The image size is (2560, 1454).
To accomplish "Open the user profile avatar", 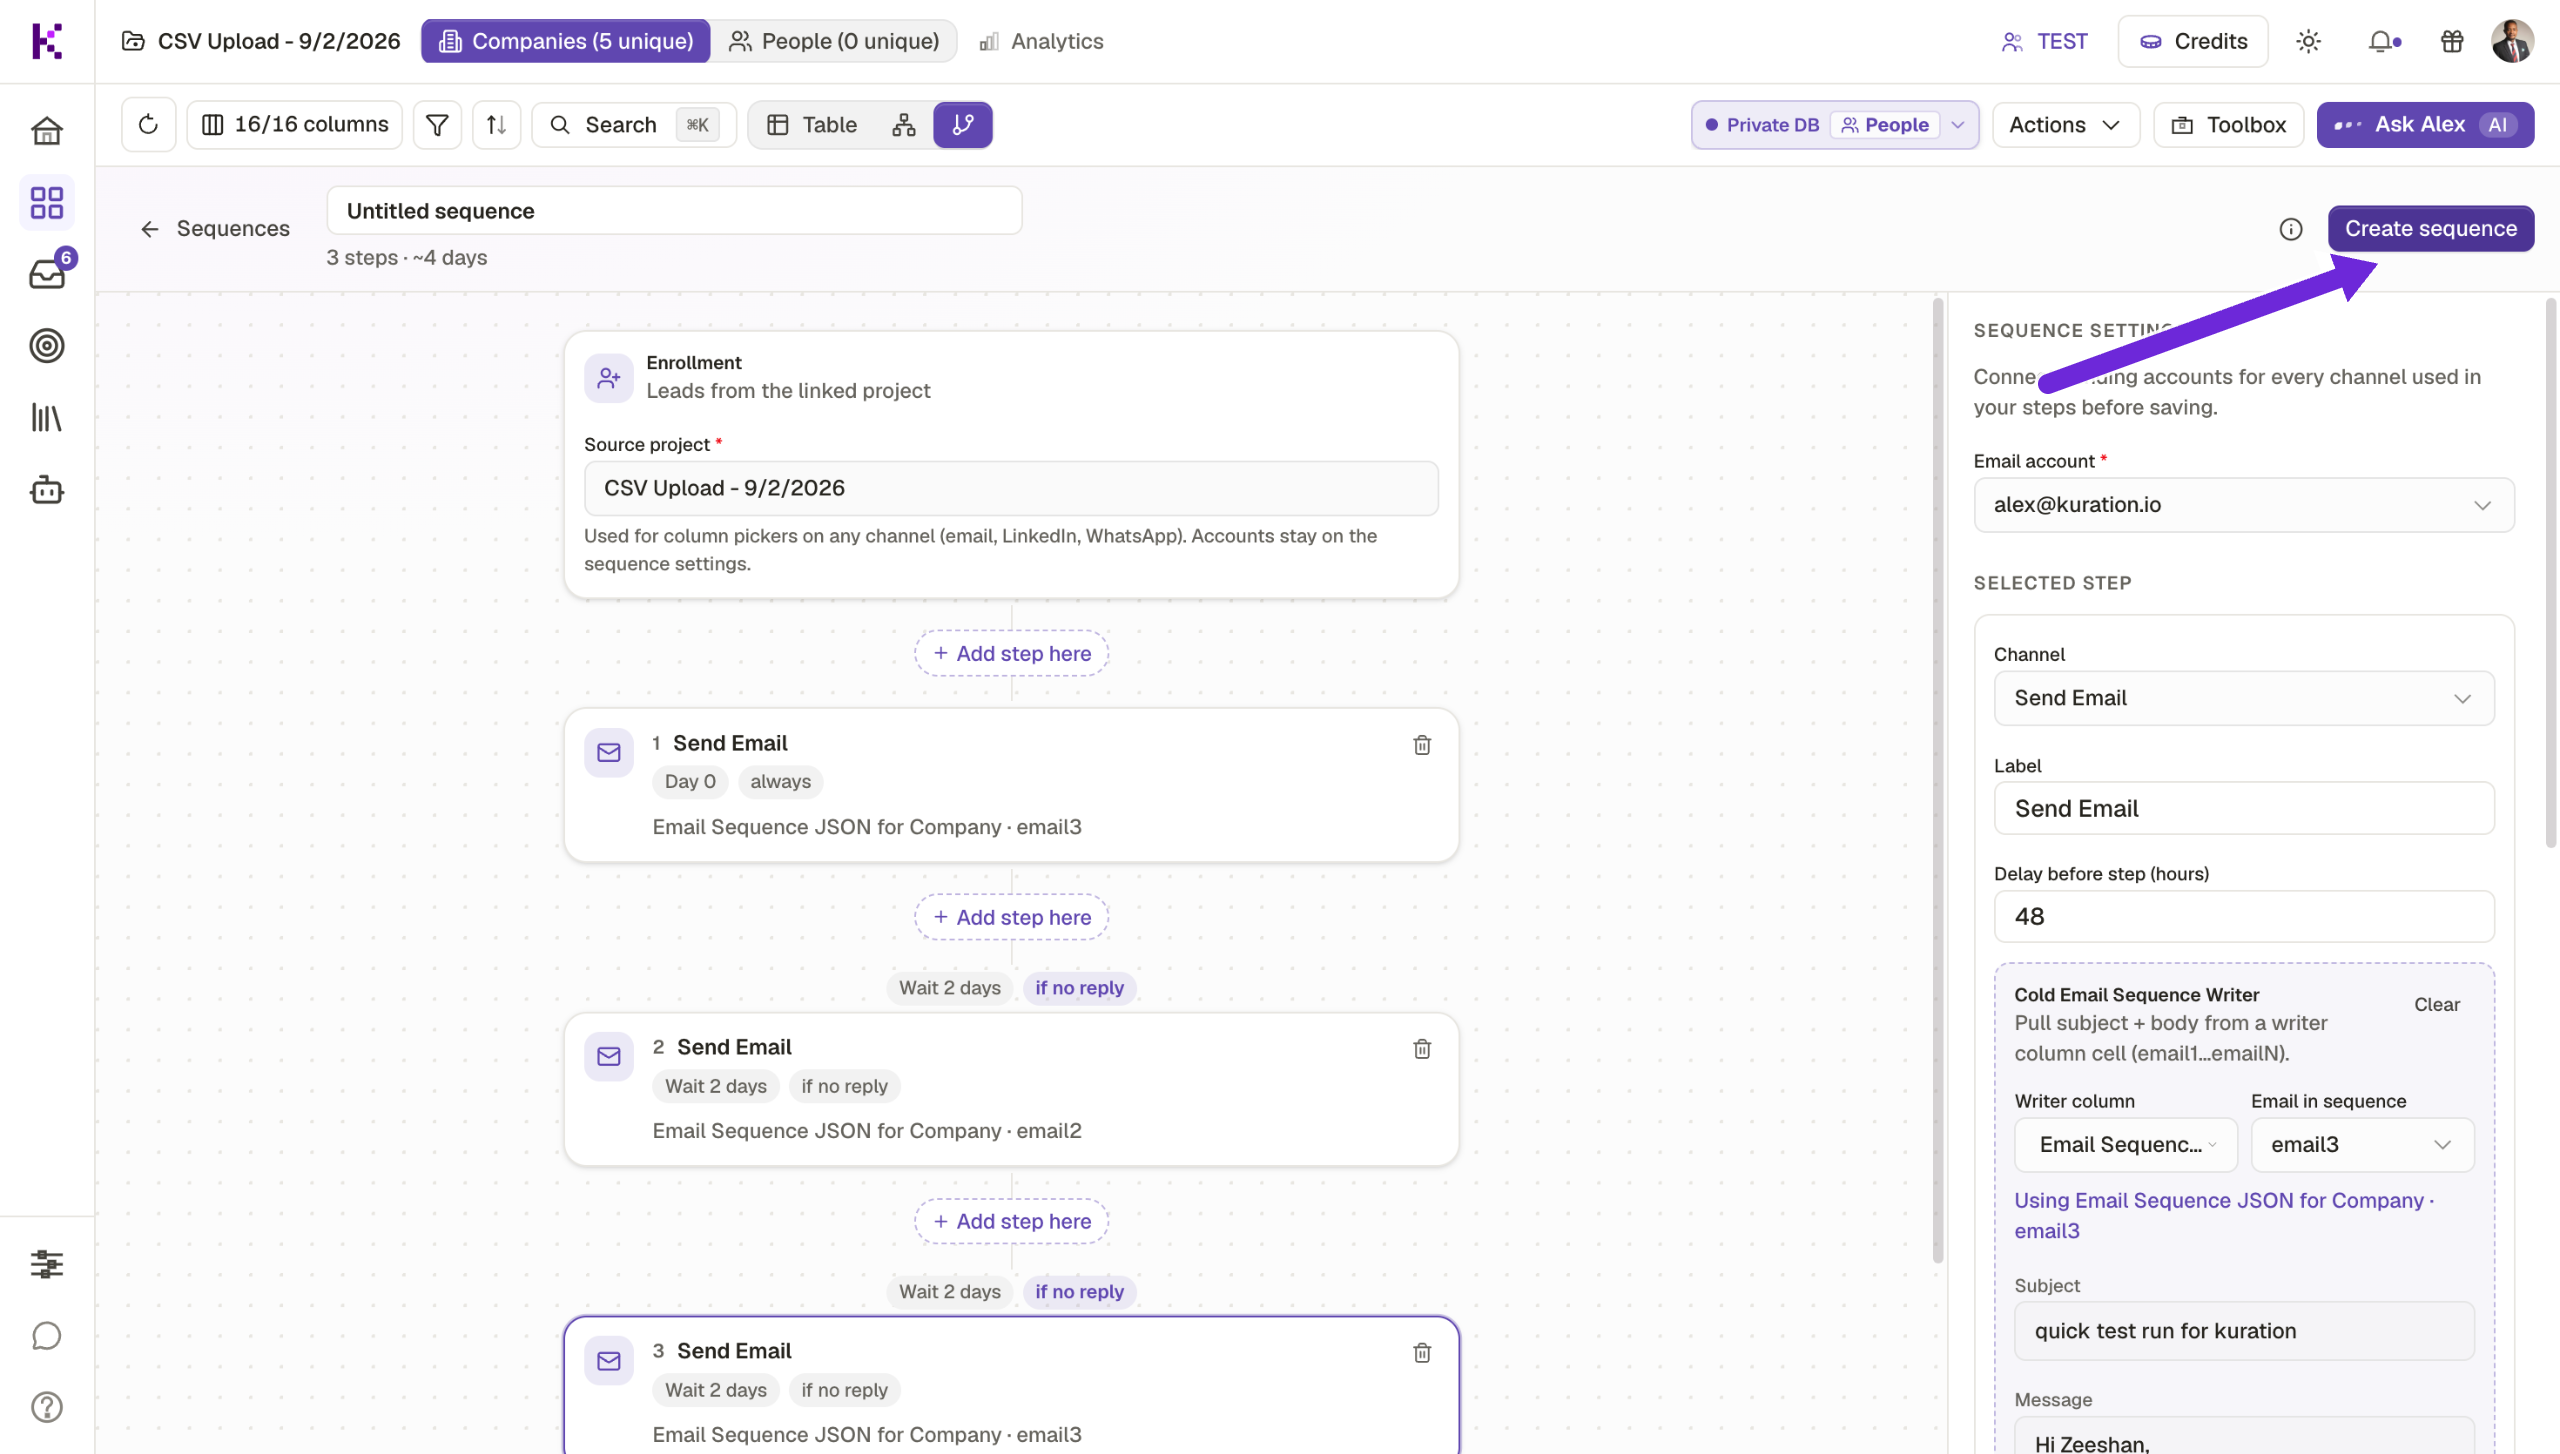I will [x=2512, y=41].
